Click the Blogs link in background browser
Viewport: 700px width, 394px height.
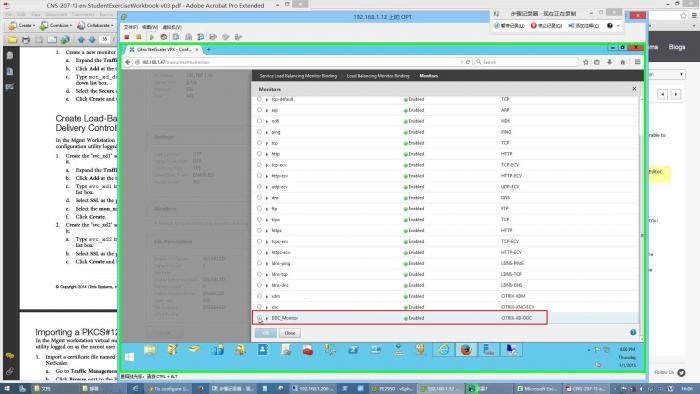[x=677, y=47]
